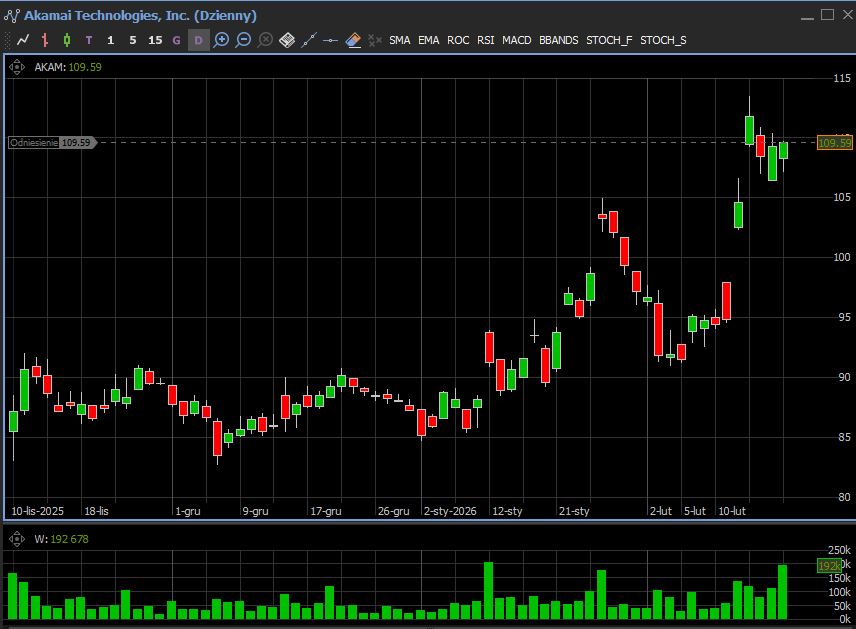856x629 pixels.
Task: Add the STOCH_S indicator
Action: [663, 40]
